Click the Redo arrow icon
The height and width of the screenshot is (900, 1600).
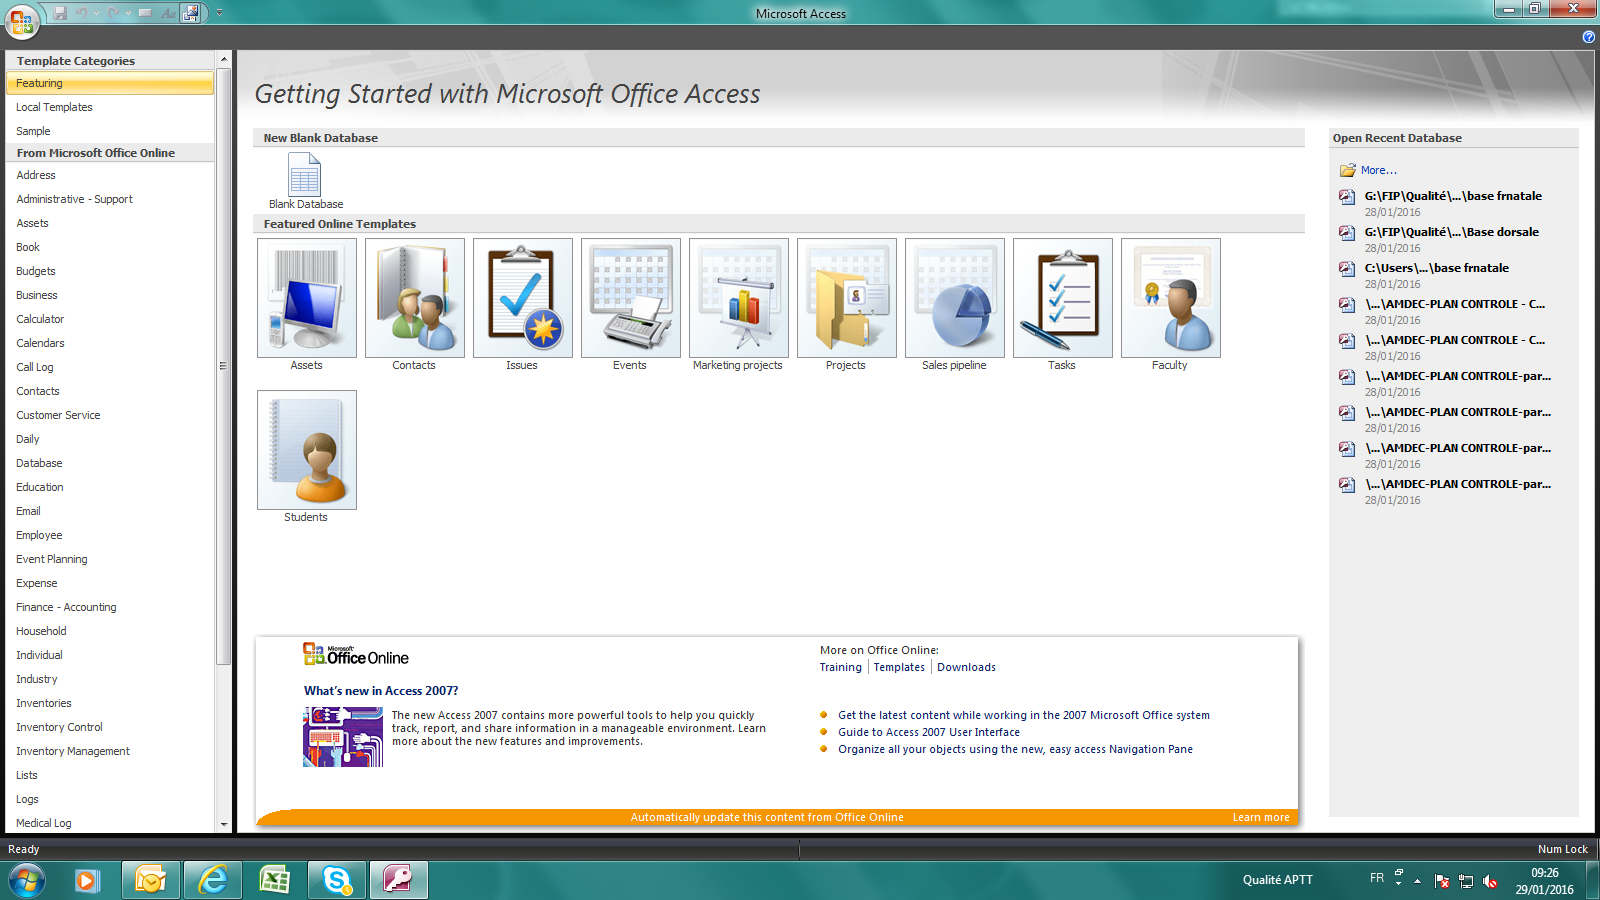[113, 13]
